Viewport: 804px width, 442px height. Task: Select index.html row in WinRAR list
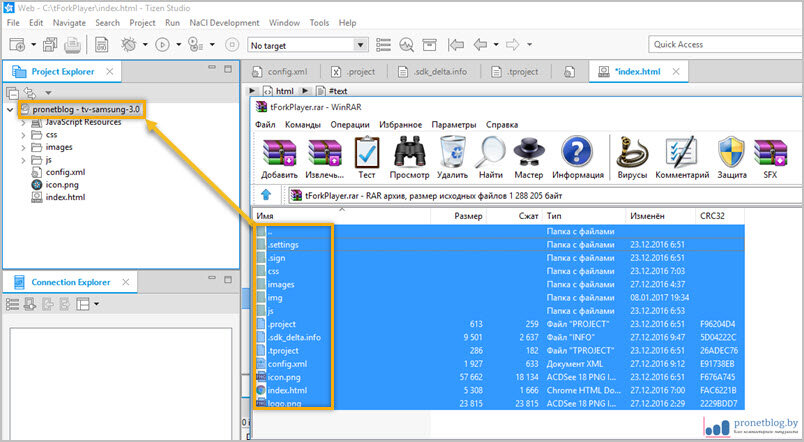(498, 390)
